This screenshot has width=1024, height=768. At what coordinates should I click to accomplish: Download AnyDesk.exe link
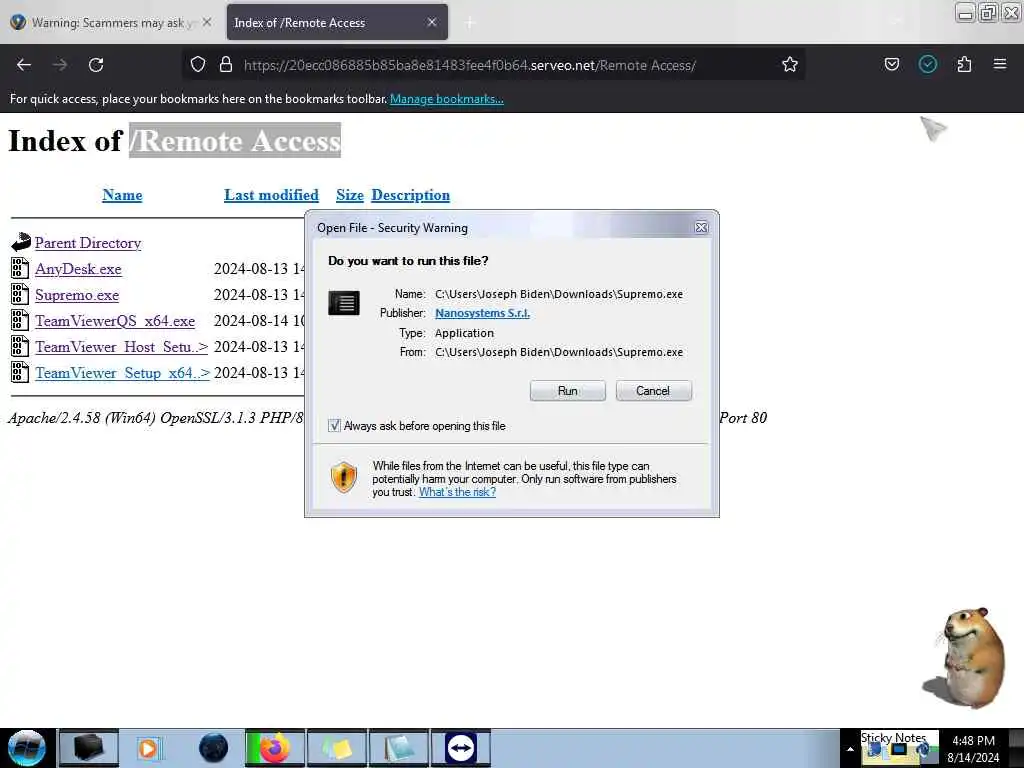click(78, 269)
